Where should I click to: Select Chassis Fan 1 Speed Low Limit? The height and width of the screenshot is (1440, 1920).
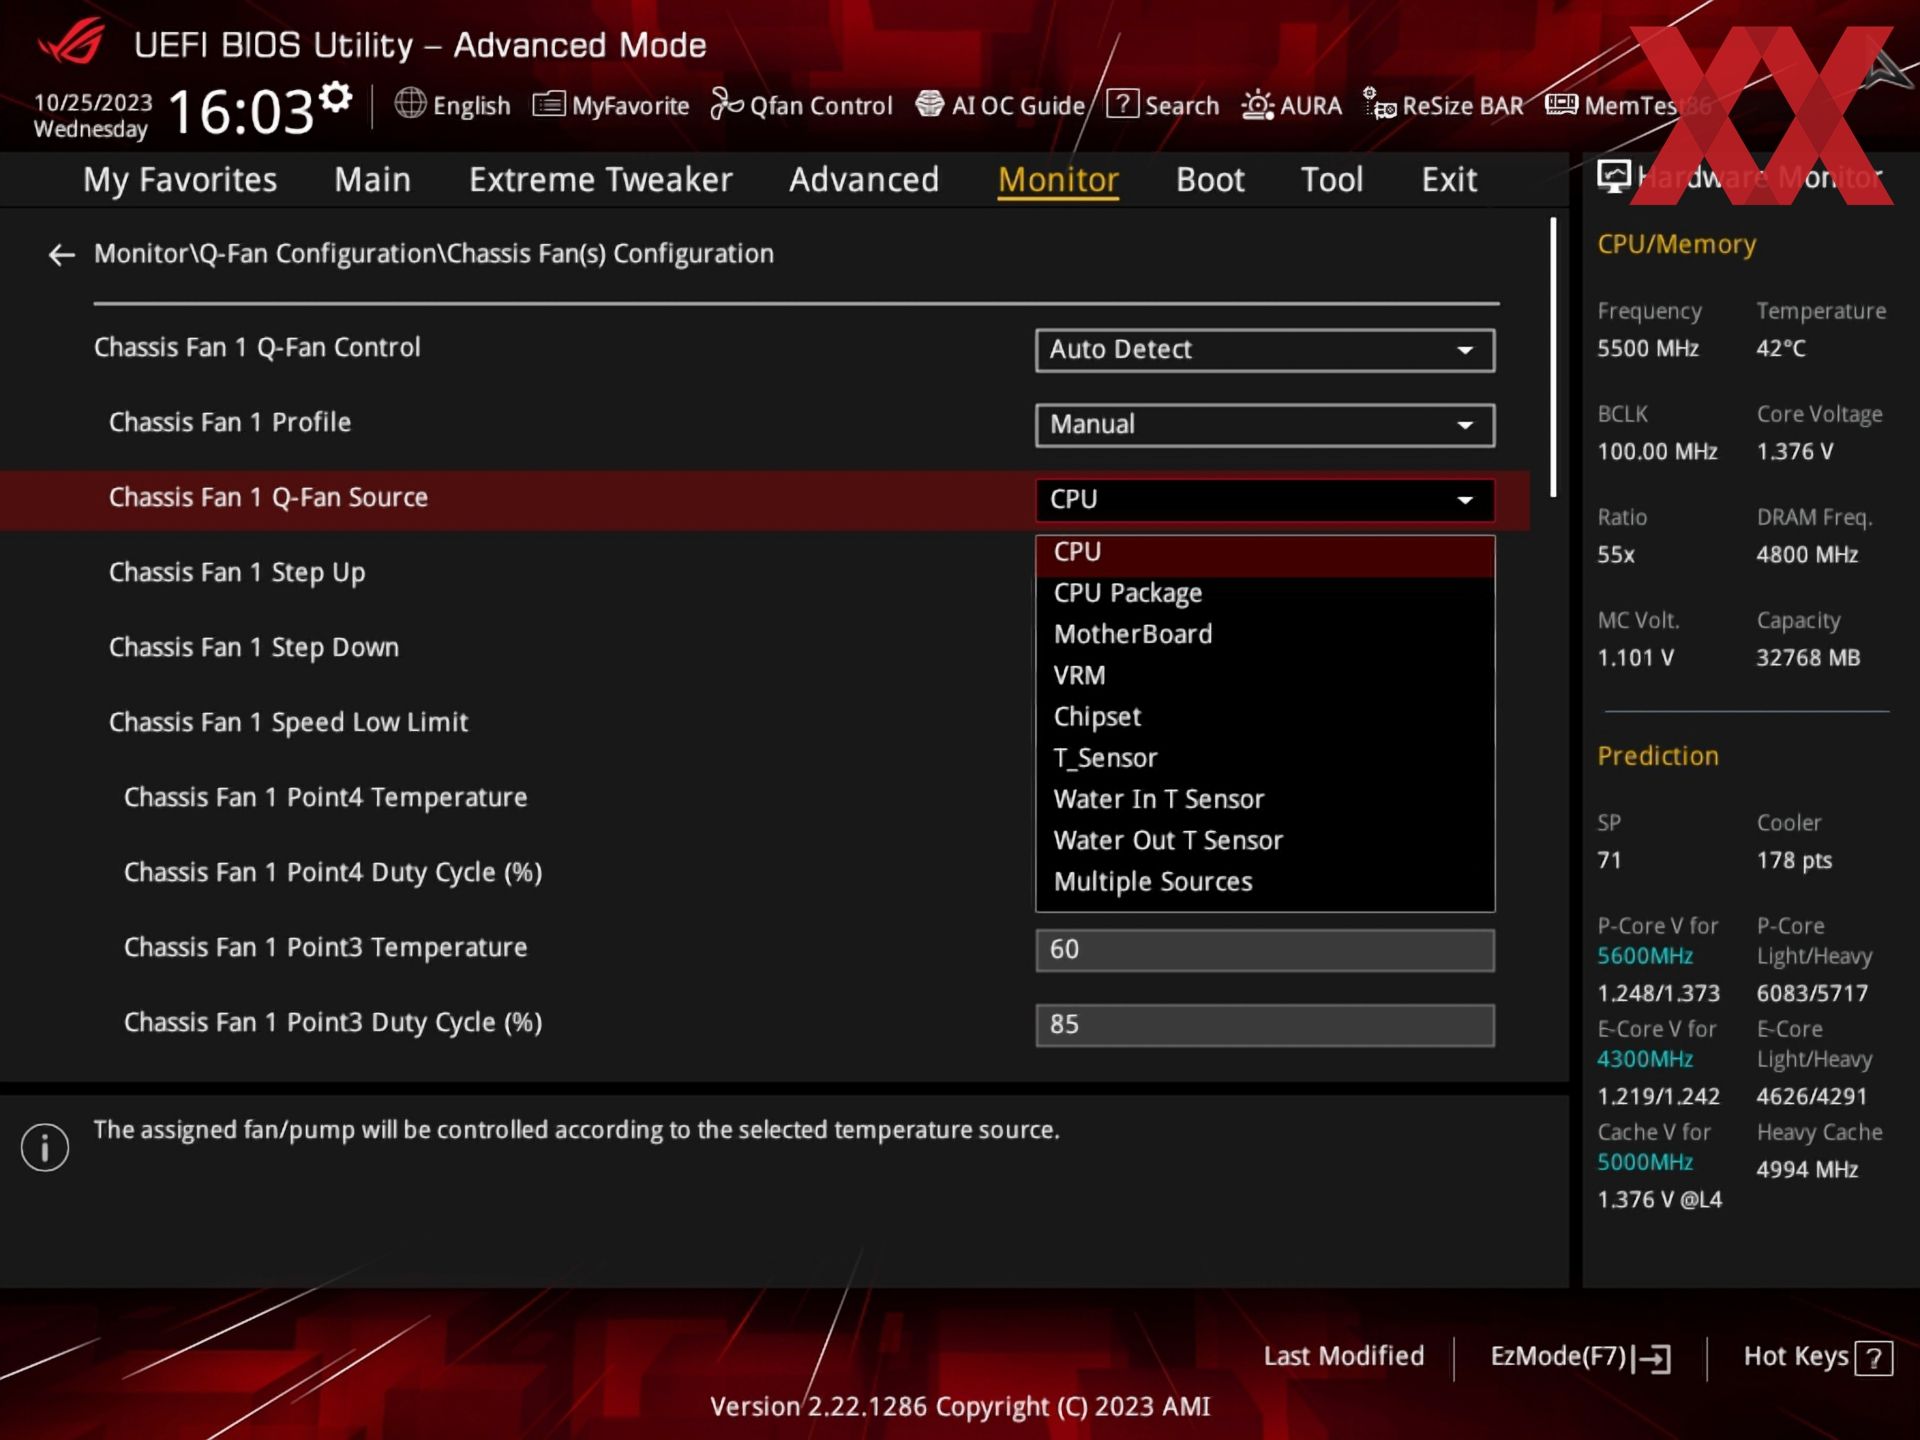click(x=288, y=723)
